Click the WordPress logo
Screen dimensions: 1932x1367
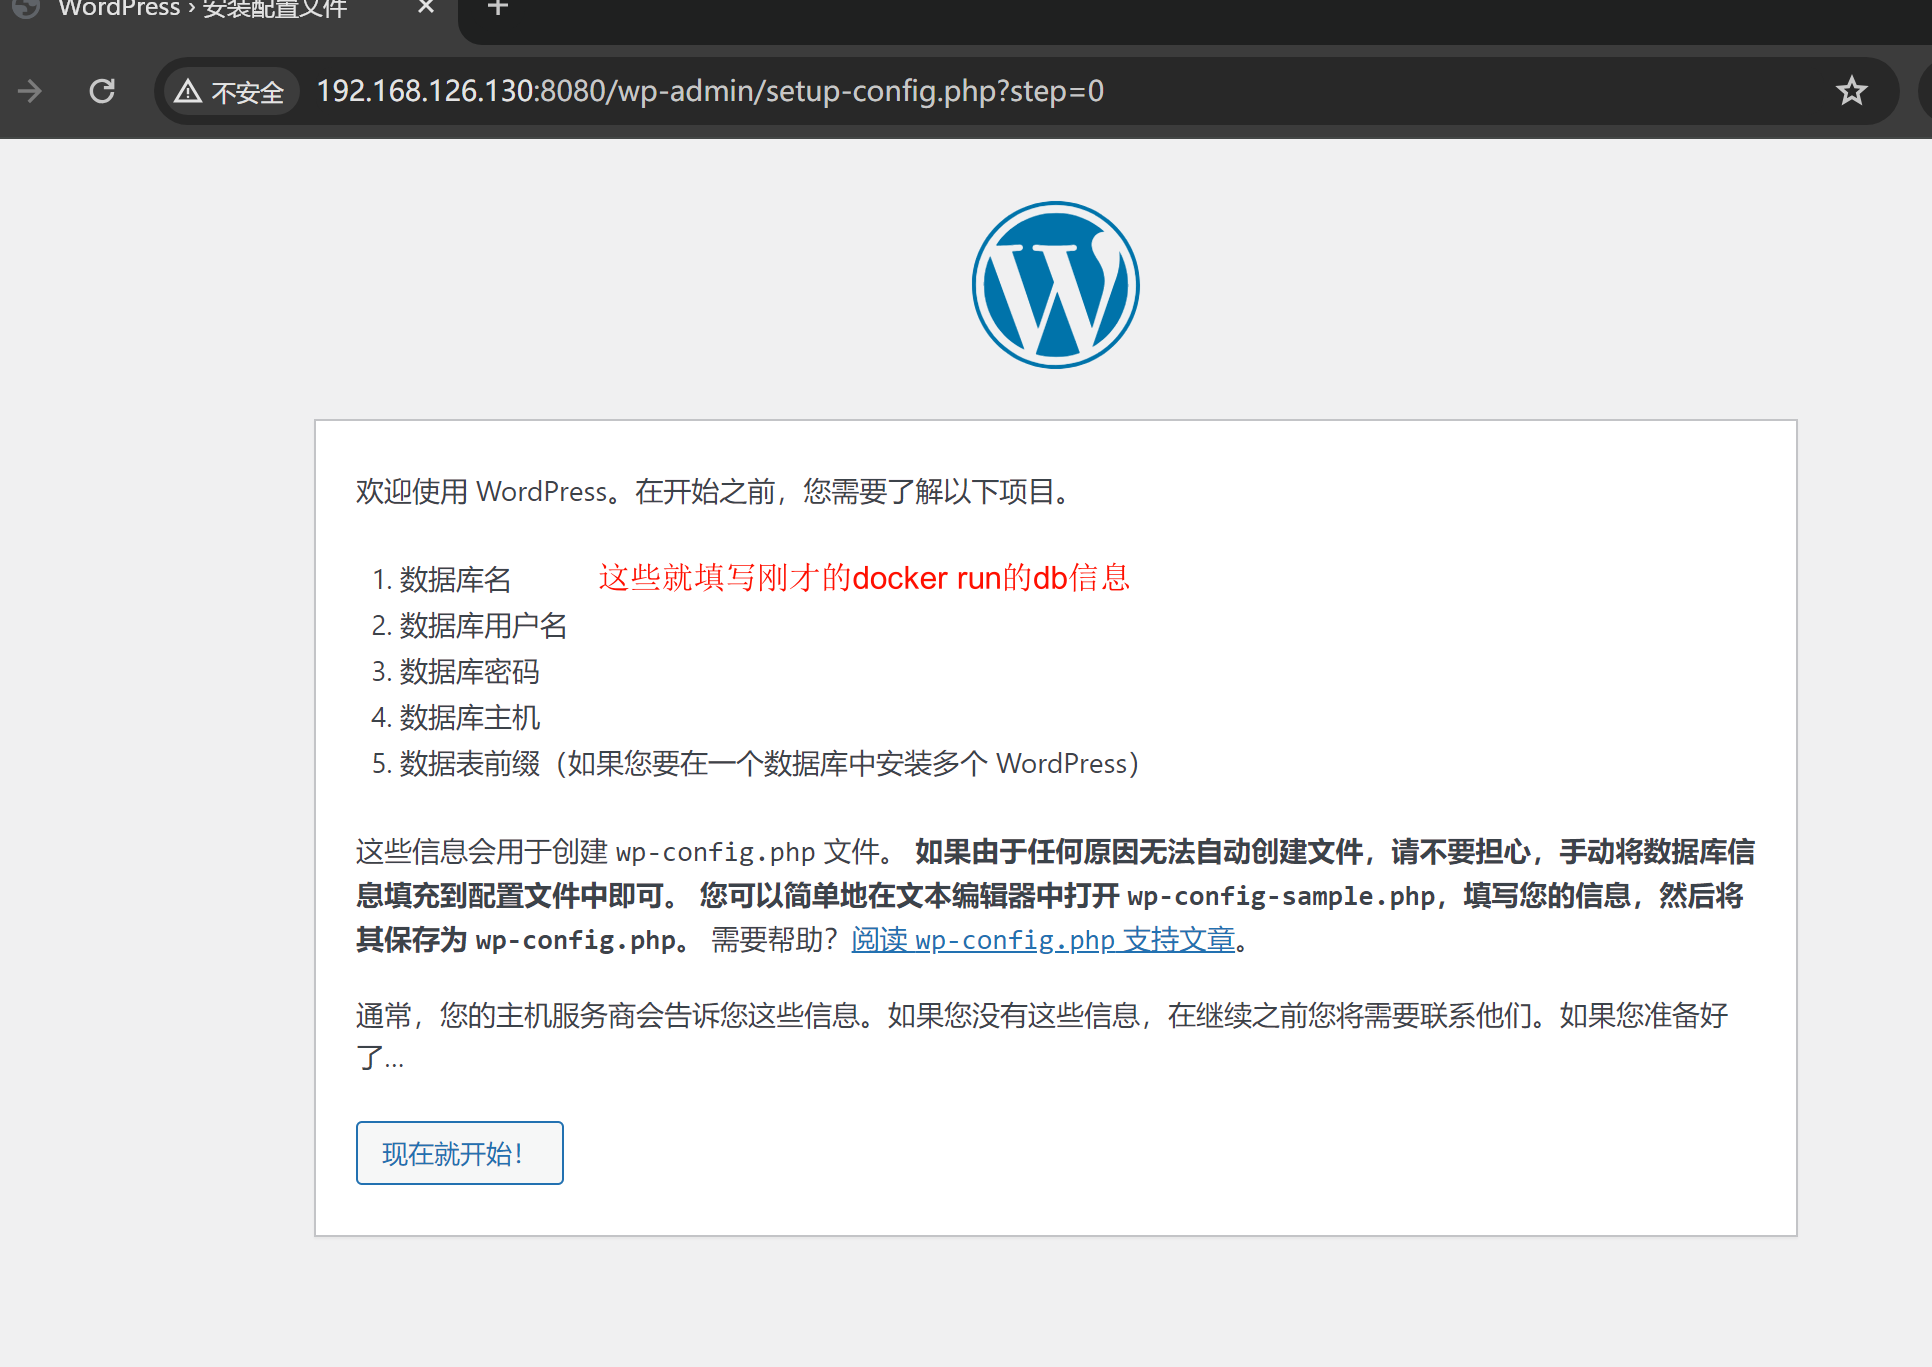click(1055, 285)
